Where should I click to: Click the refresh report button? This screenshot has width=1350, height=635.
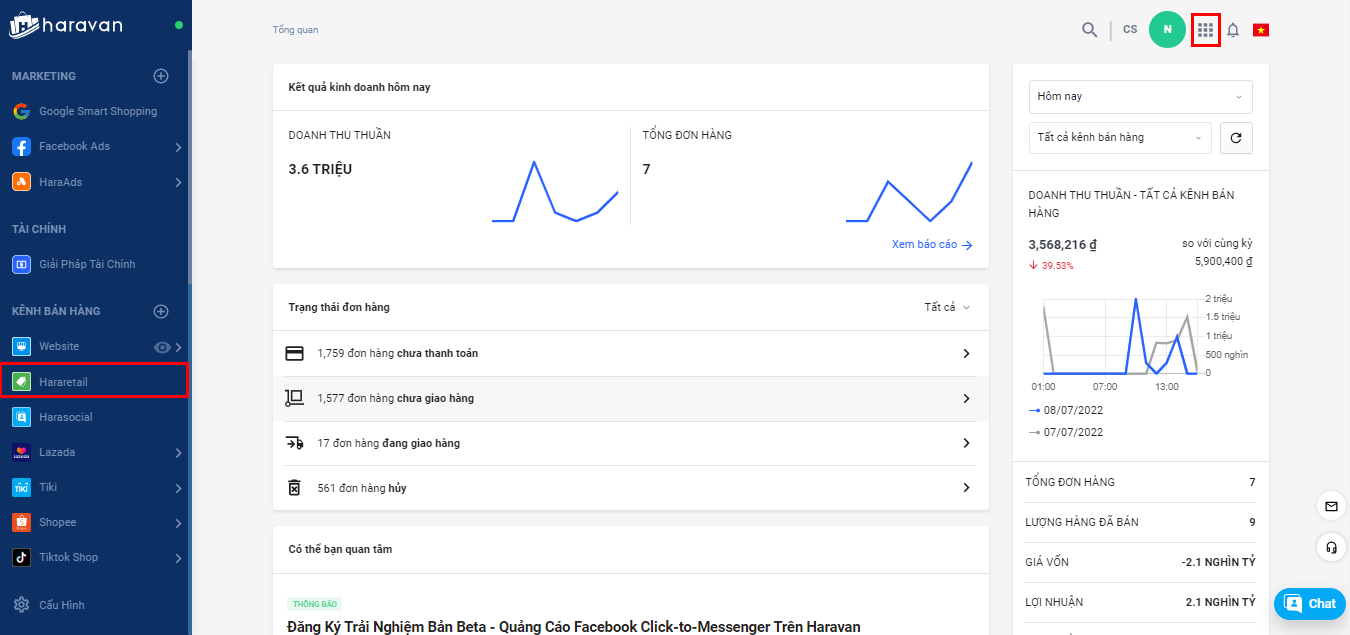(1236, 138)
